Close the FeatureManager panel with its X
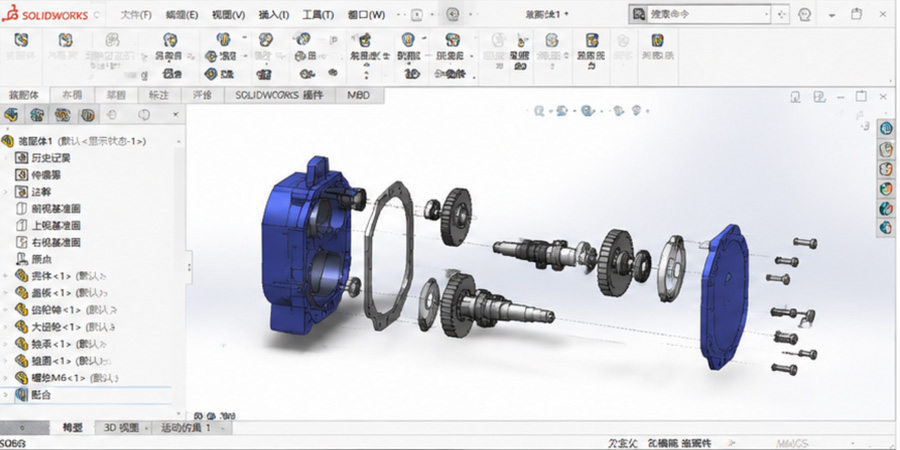 tap(176, 115)
